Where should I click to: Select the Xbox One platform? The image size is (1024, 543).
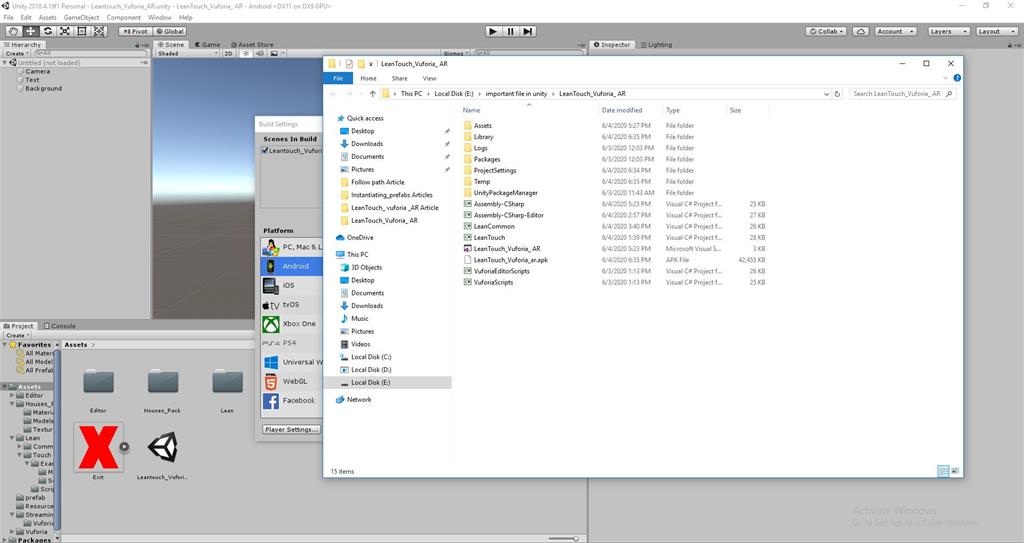tap(292, 323)
